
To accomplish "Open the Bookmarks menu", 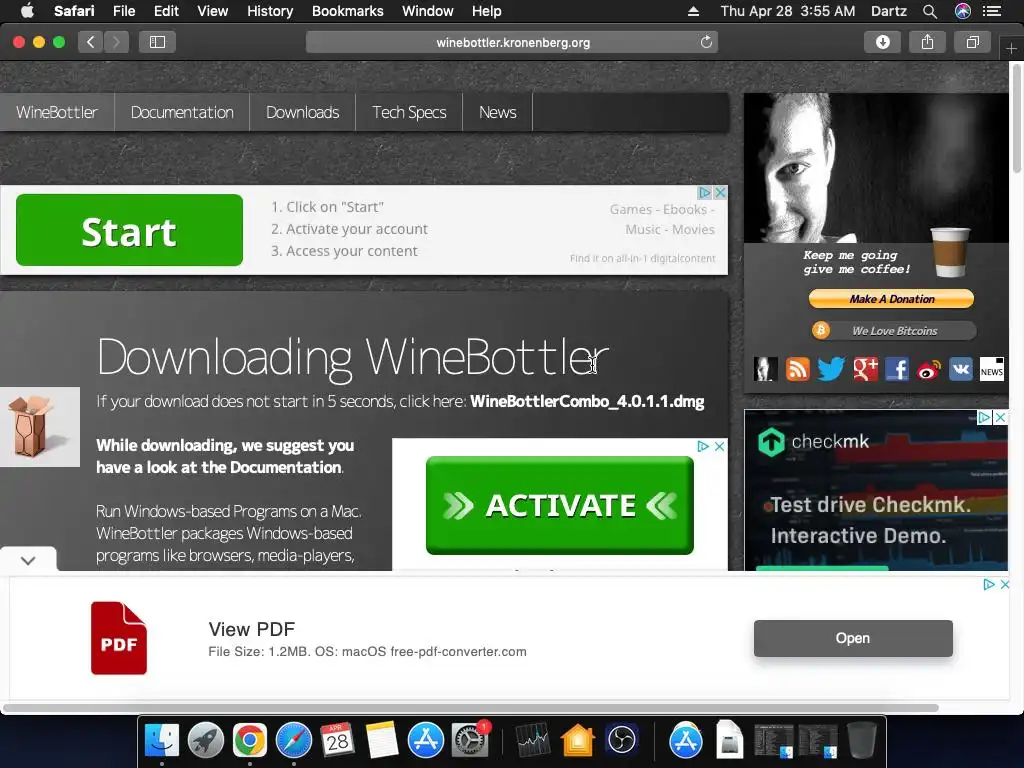I will tap(347, 11).
